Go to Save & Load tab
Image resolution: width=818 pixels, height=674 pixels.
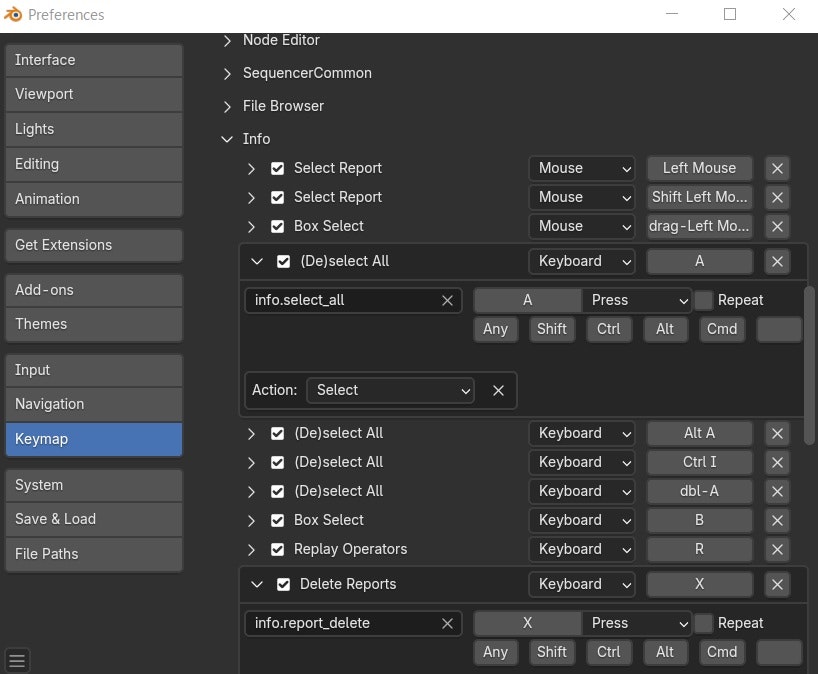point(94,520)
